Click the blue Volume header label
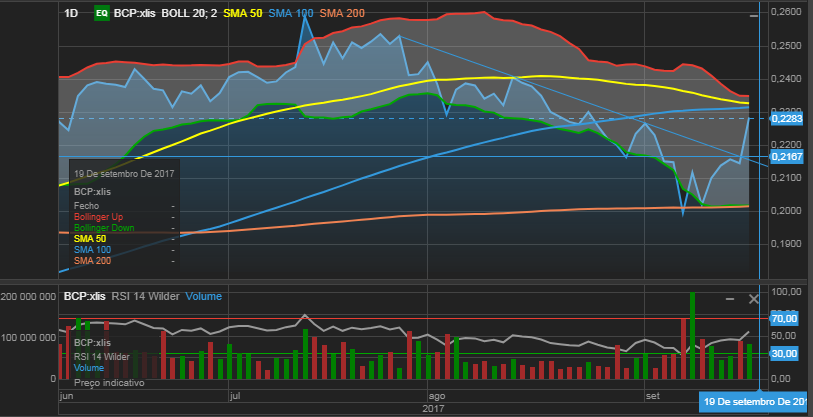This screenshot has width=813, height=417. point(204,297)
